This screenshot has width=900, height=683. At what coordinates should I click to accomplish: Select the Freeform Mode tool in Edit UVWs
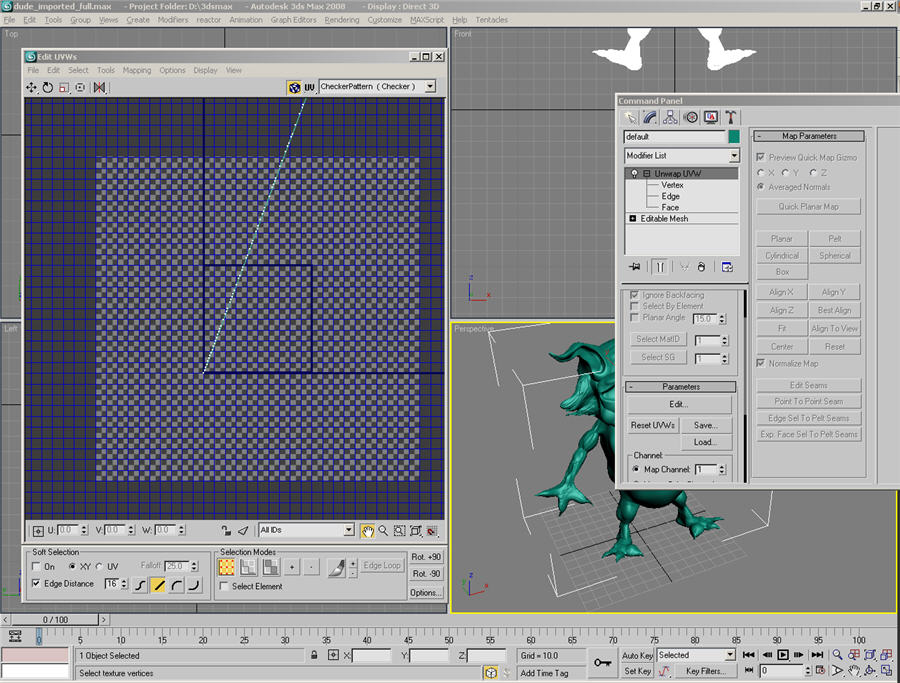tap(80, 87)
